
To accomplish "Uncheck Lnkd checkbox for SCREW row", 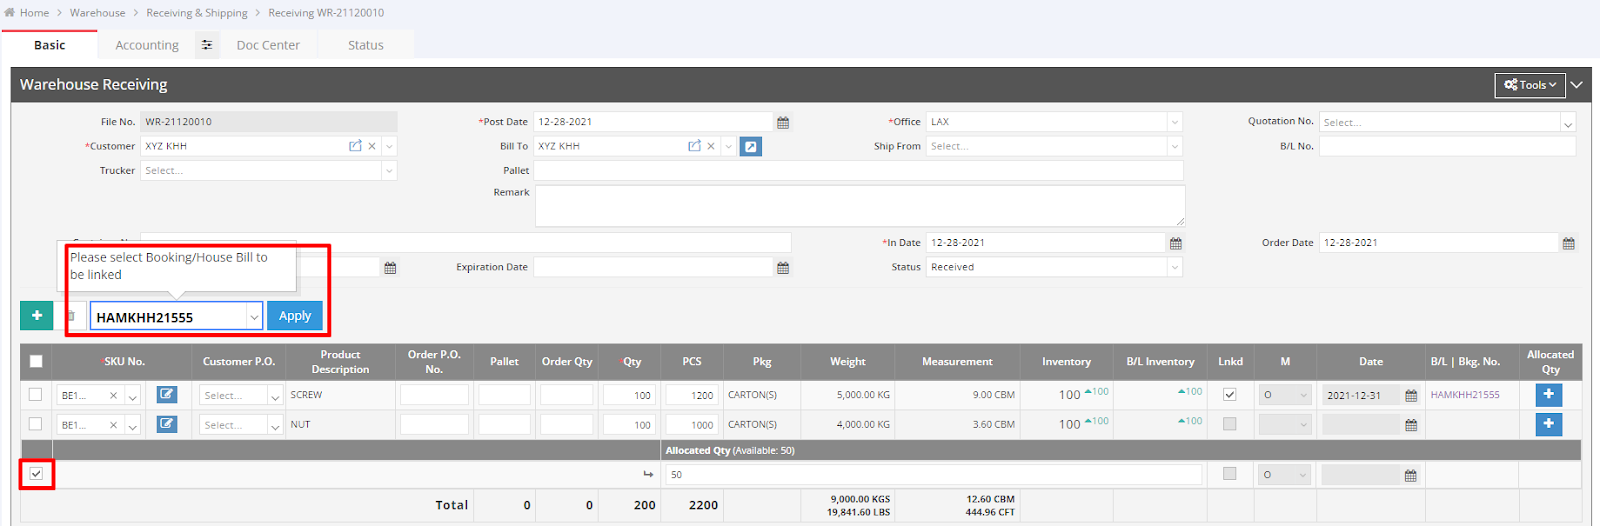I will 1230,395.
